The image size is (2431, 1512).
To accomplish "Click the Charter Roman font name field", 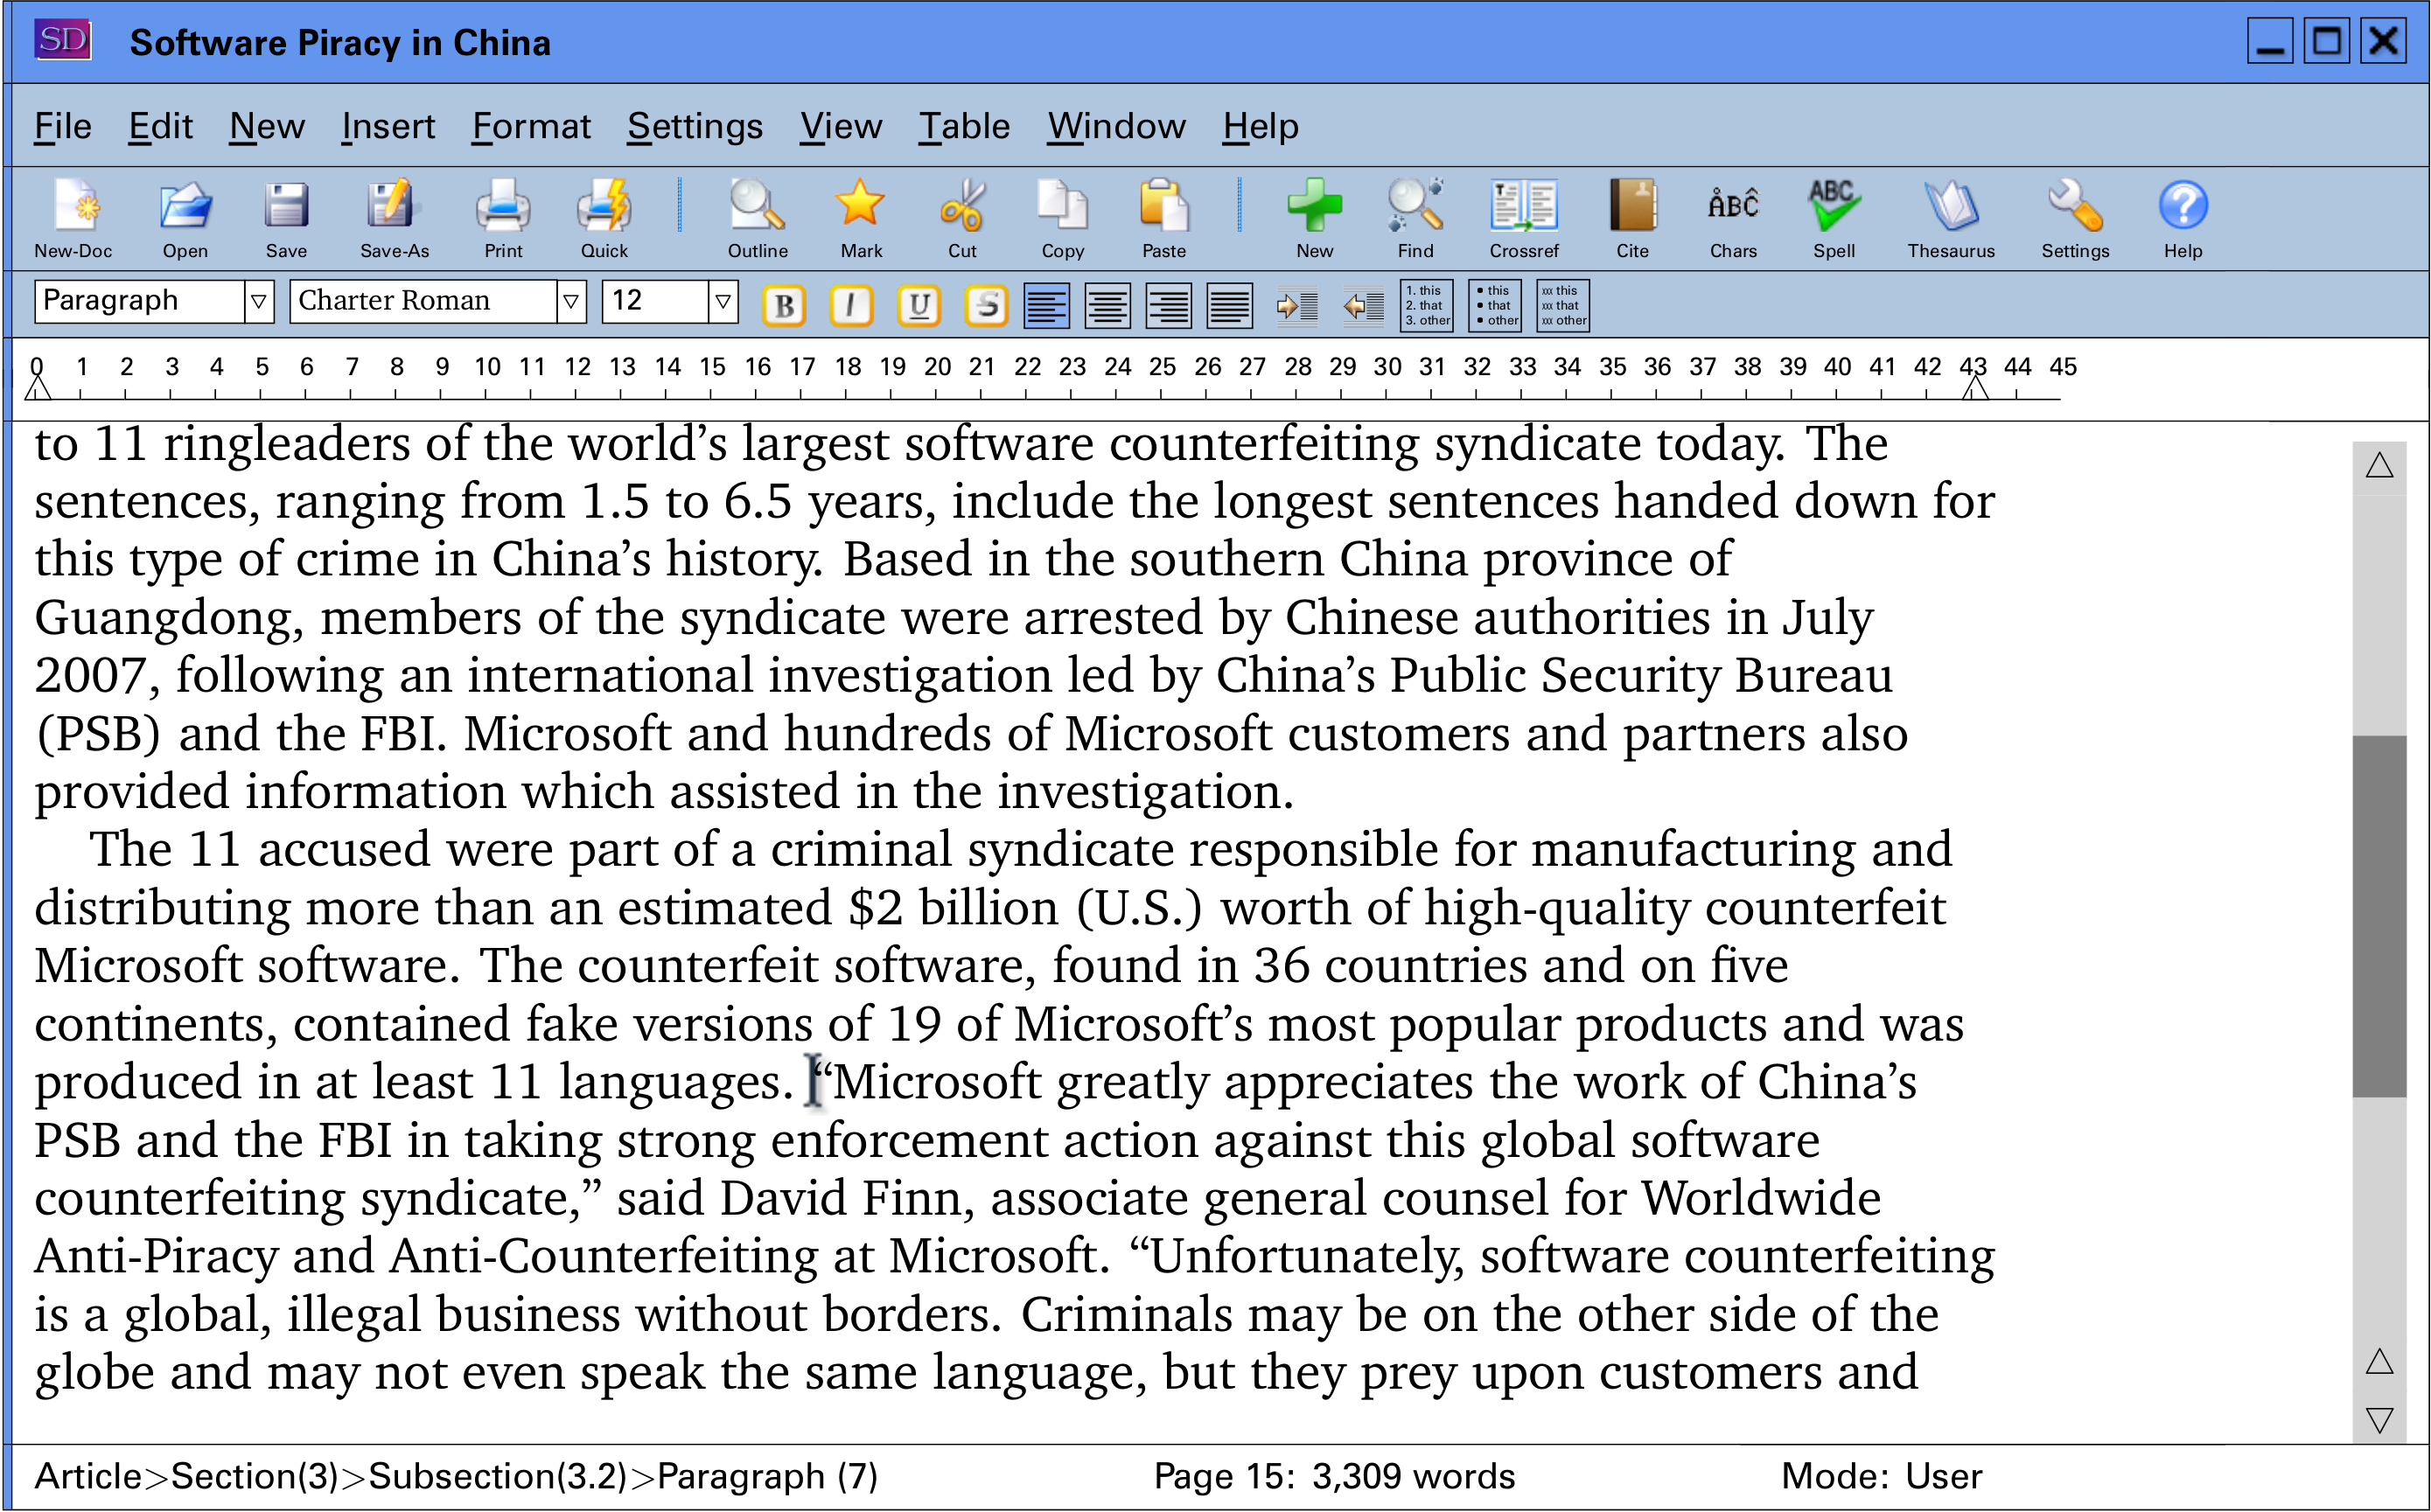I will pyautogui.click(x=423, y=301).
